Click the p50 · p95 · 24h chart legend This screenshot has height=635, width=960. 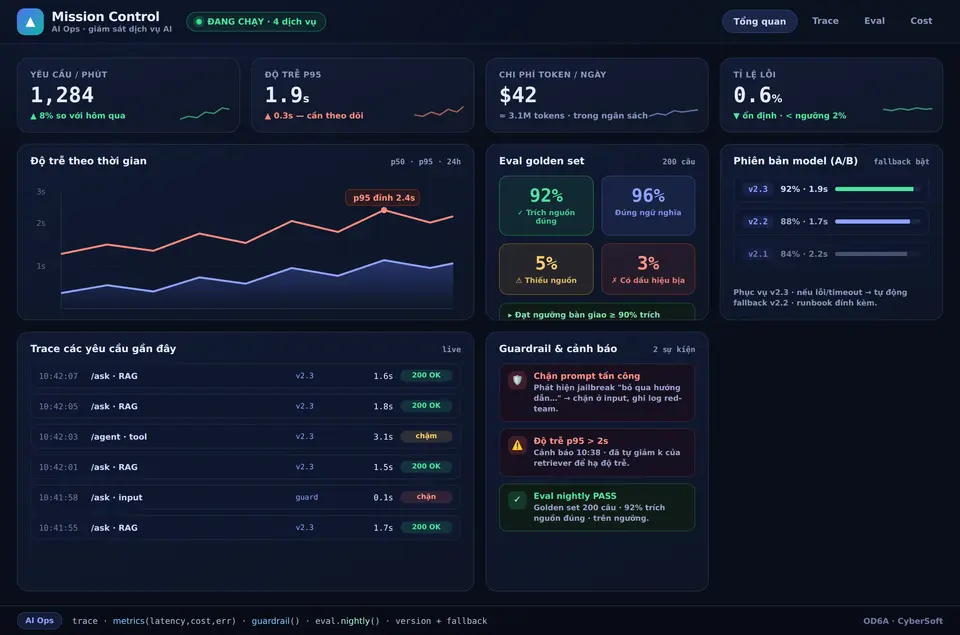pyautogui.click(x=426, y=162)
